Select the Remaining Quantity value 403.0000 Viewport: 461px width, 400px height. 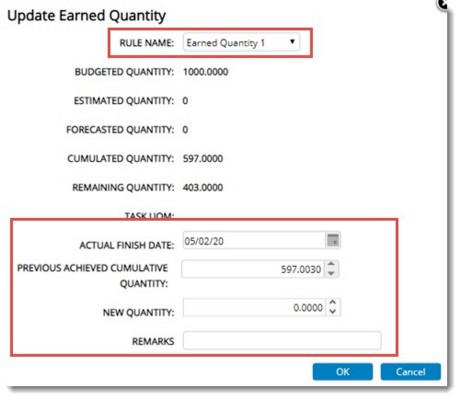click(x=203, y=187)
